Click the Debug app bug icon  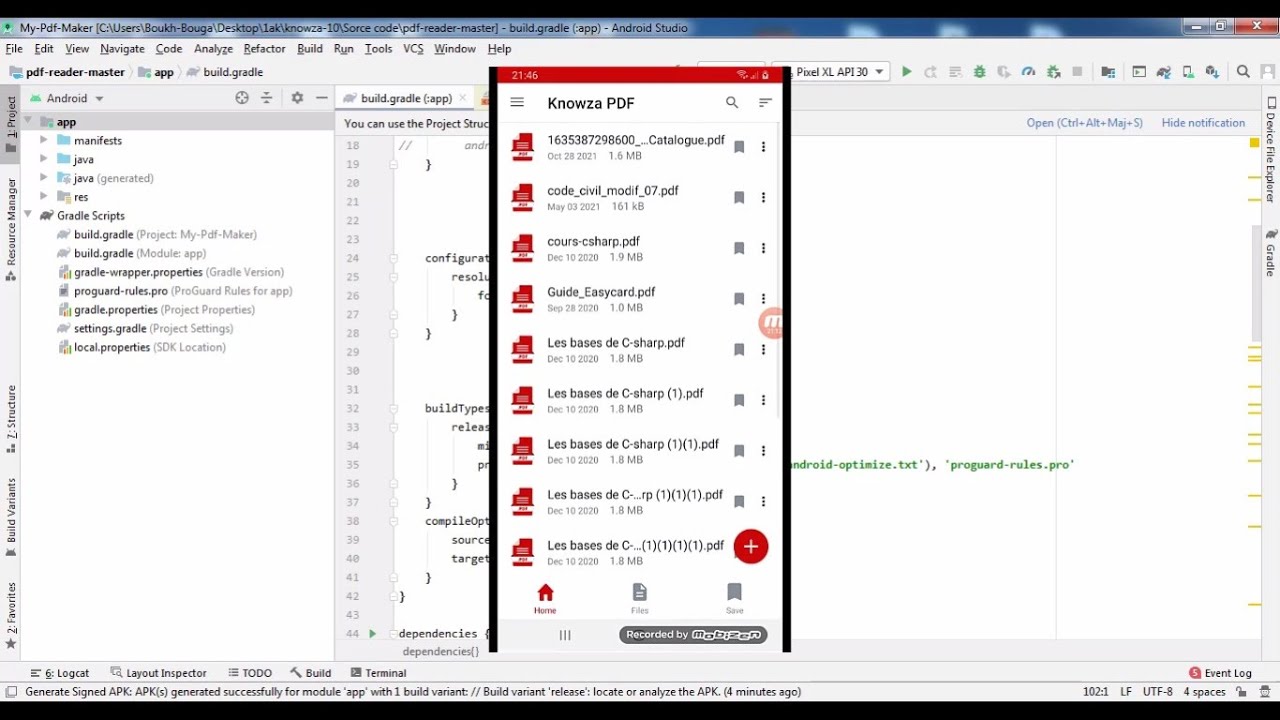tap(979, 72)
